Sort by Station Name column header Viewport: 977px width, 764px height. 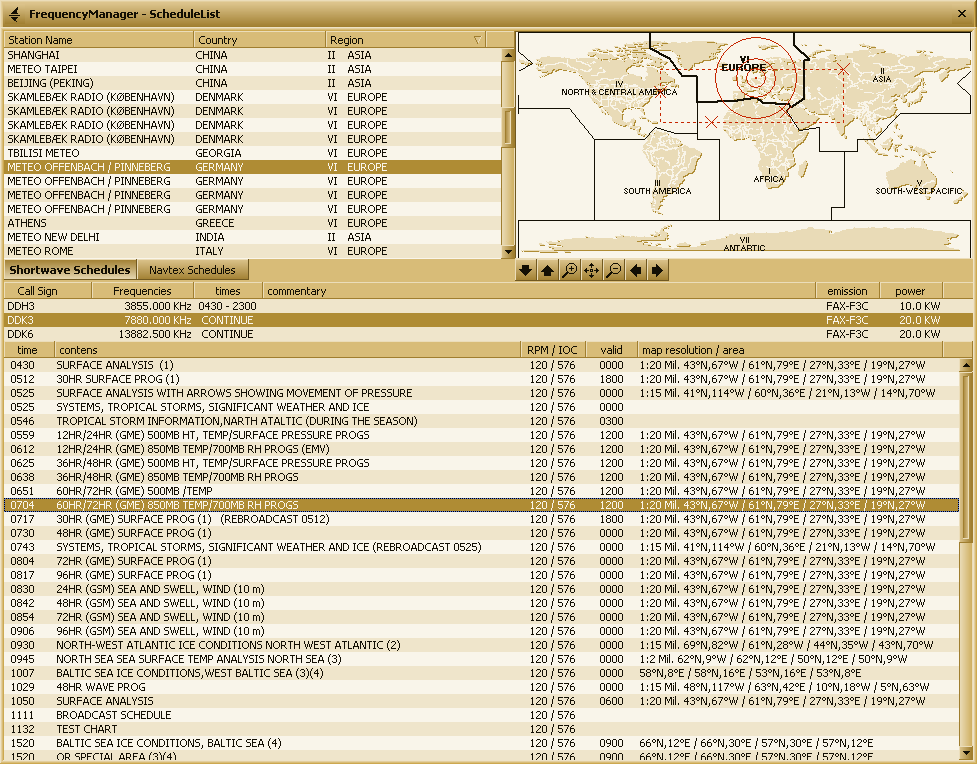click(98, 40)
